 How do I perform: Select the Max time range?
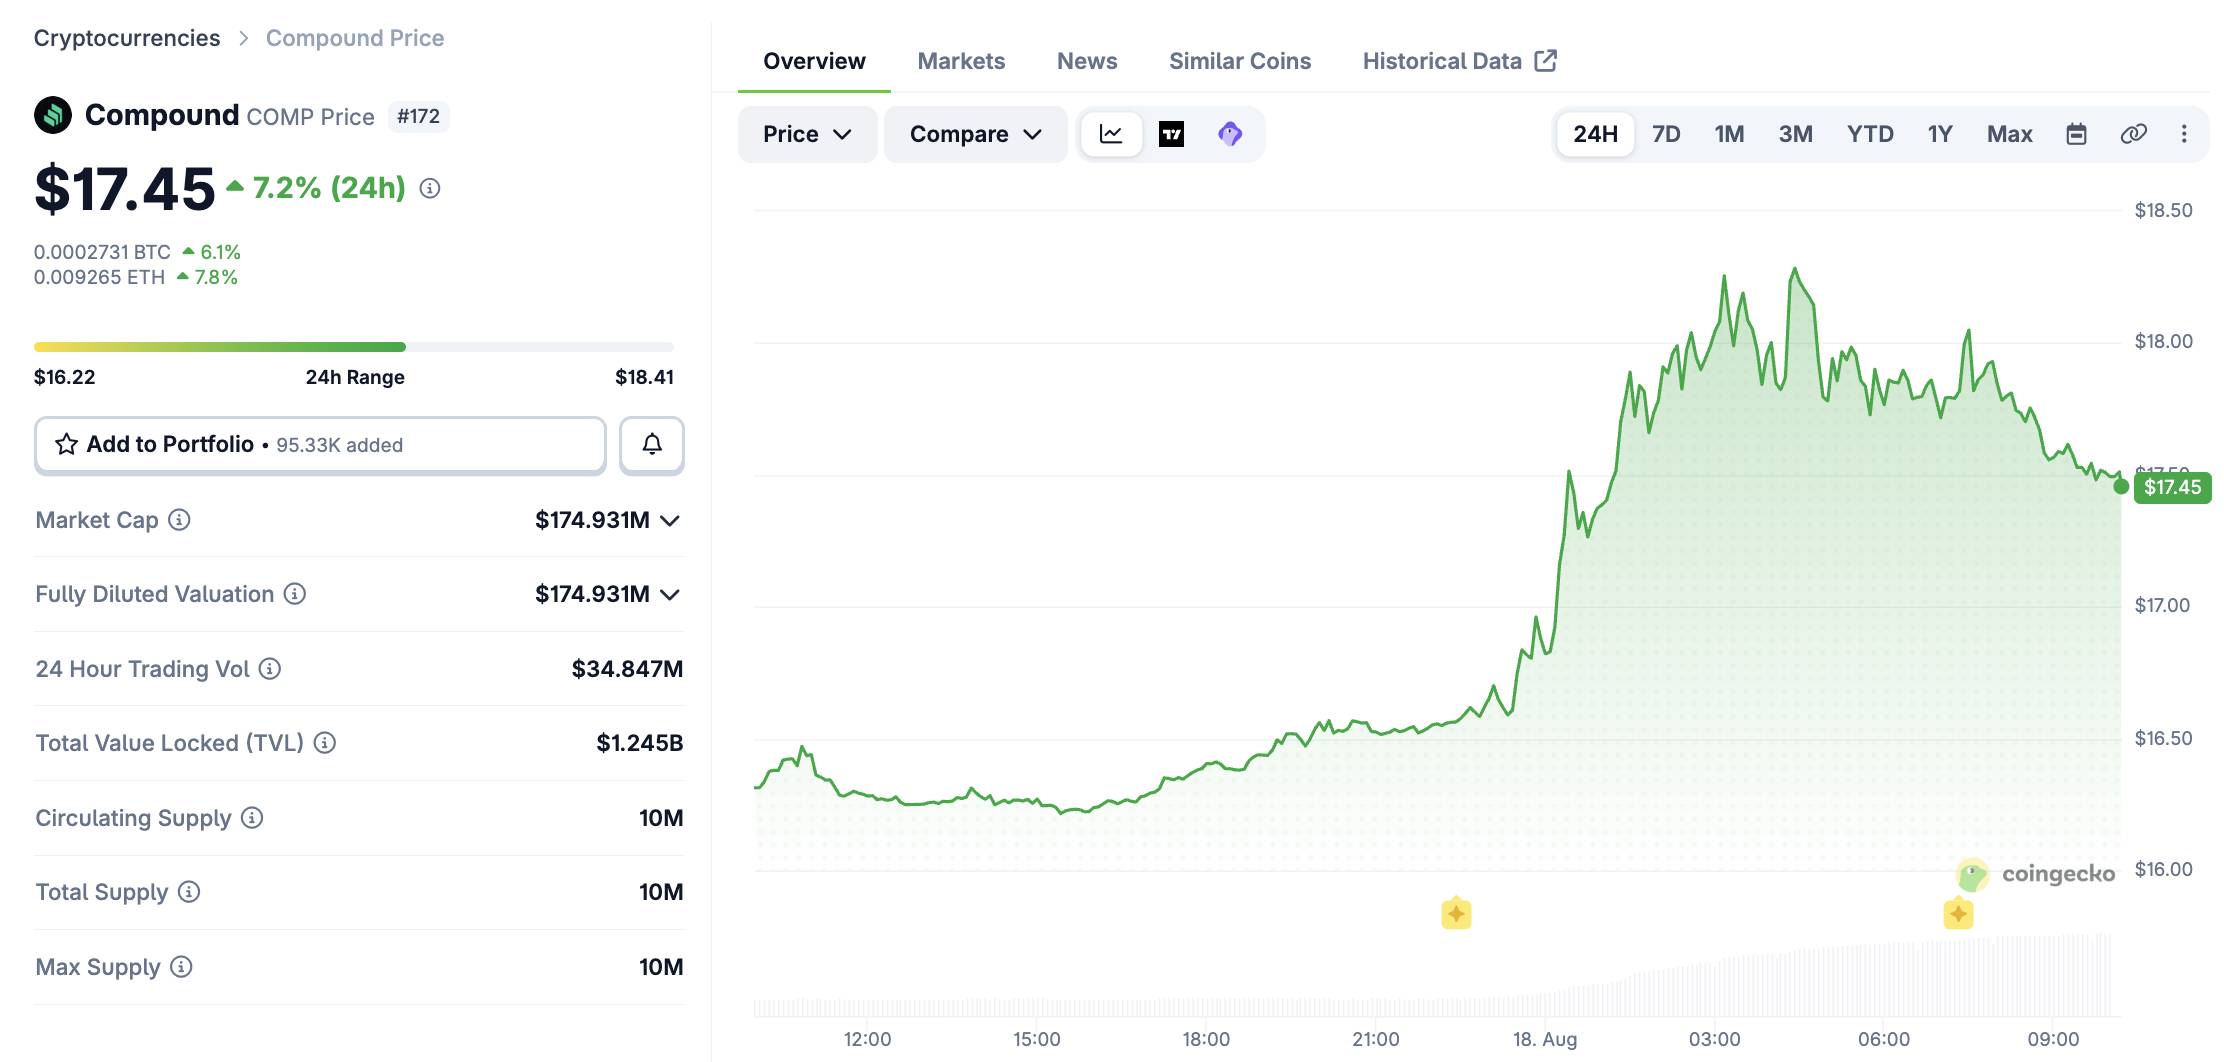(2009, 134)
